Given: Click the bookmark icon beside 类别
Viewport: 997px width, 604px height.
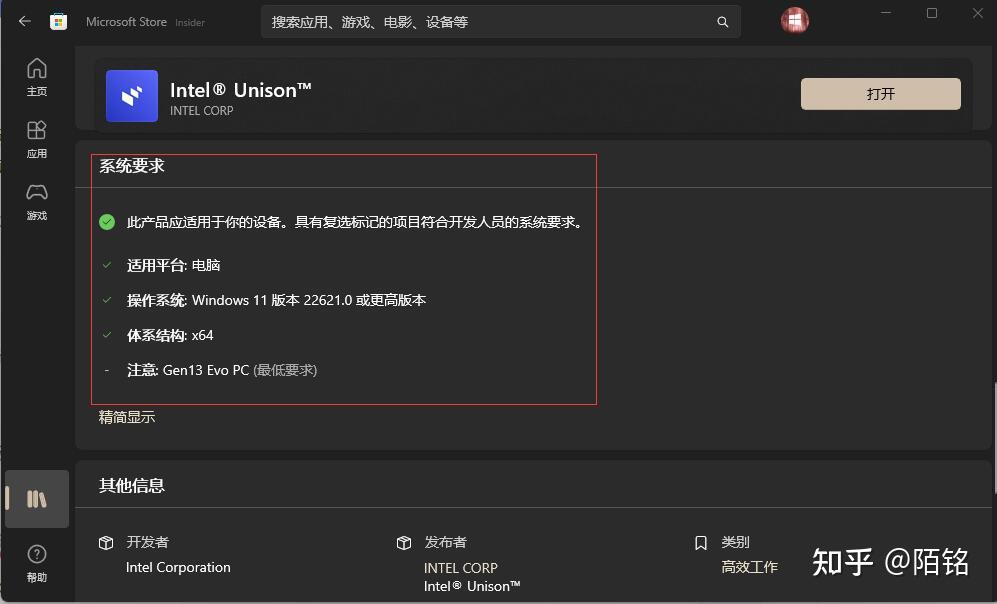Looking at the screenshot, I should [x=700, y=542].
